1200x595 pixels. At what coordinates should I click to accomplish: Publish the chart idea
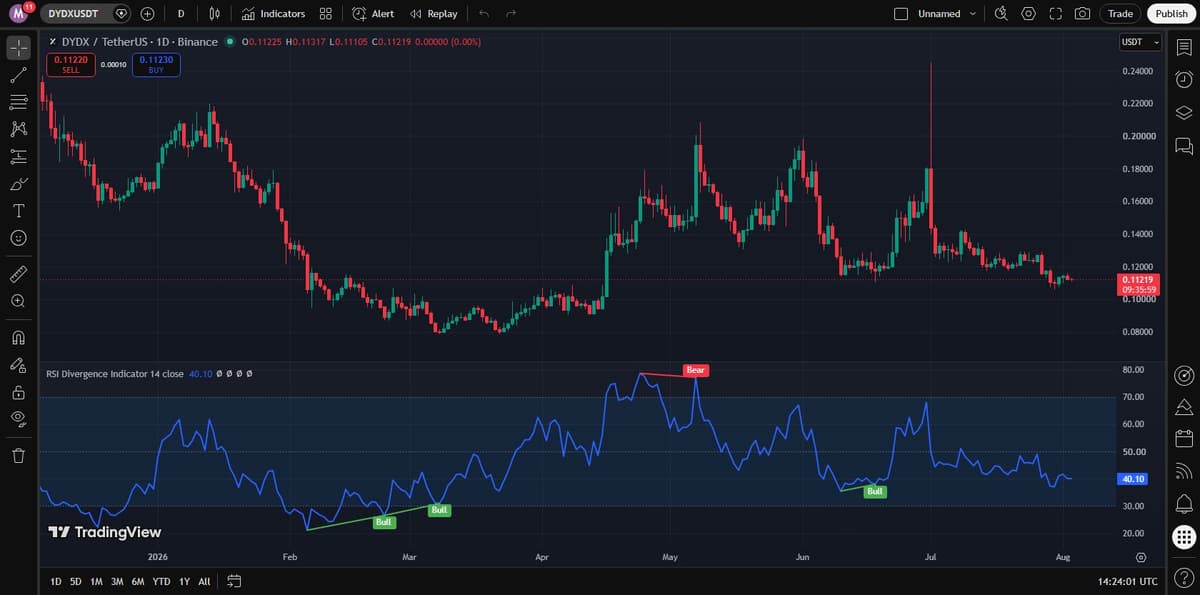[x=1171, y=14]
